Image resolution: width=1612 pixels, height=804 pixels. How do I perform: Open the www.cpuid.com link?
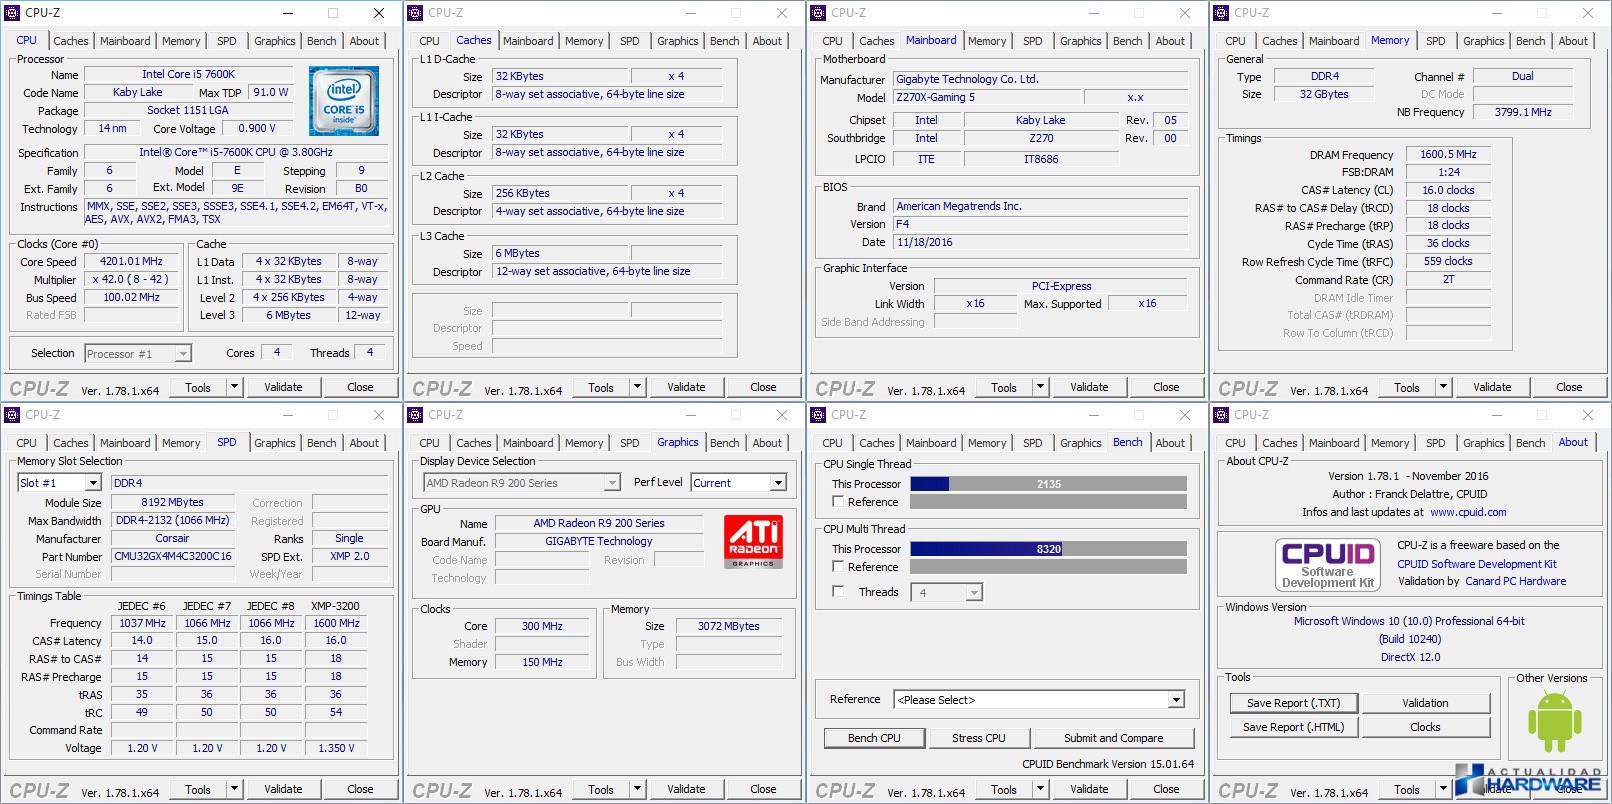point(1467,512)
